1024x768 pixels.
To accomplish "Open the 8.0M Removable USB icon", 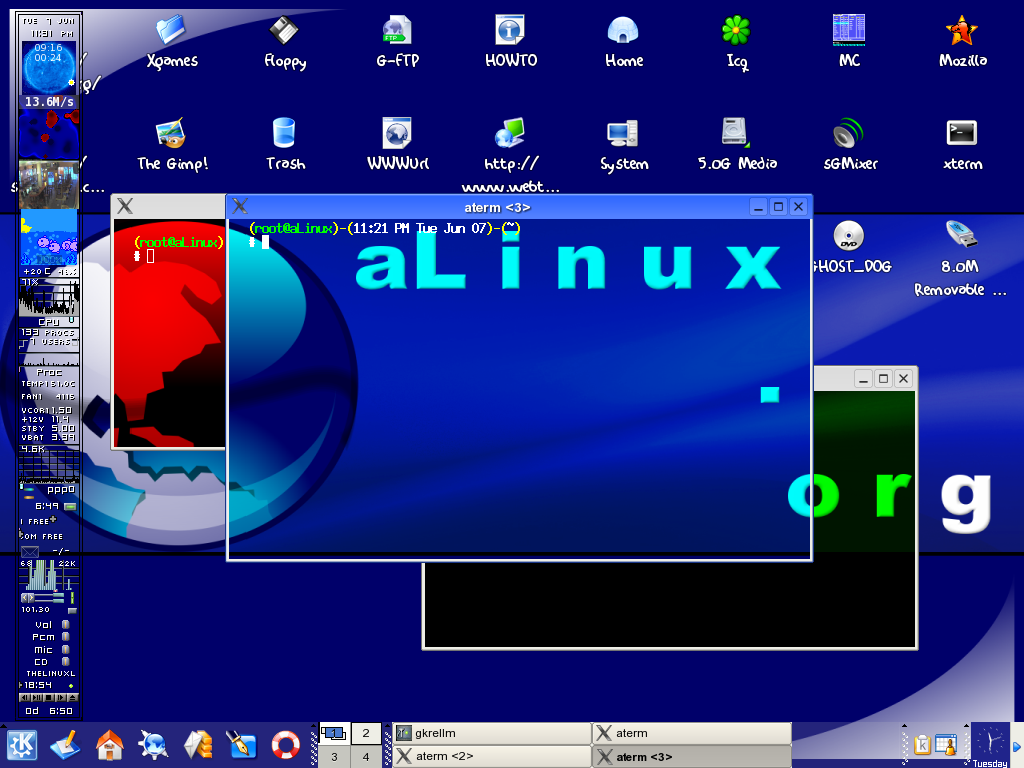I will coord(962,236).
